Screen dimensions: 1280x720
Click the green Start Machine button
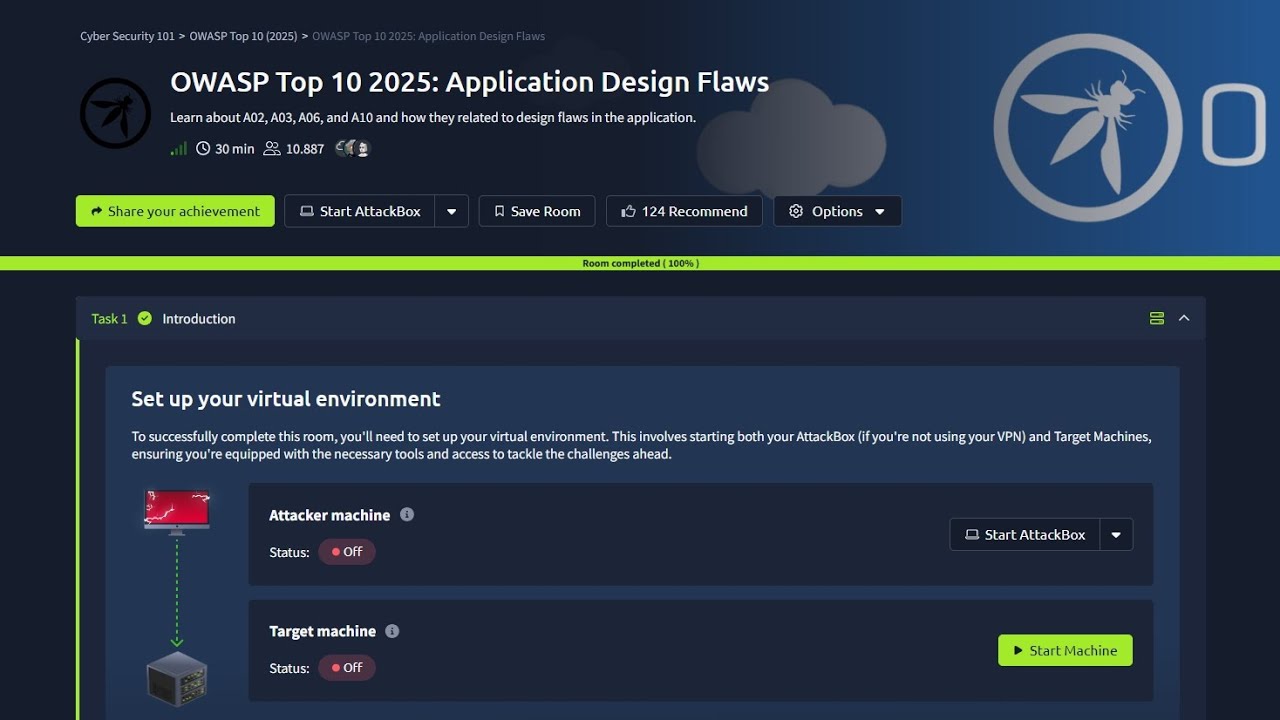click(1065, 650)
